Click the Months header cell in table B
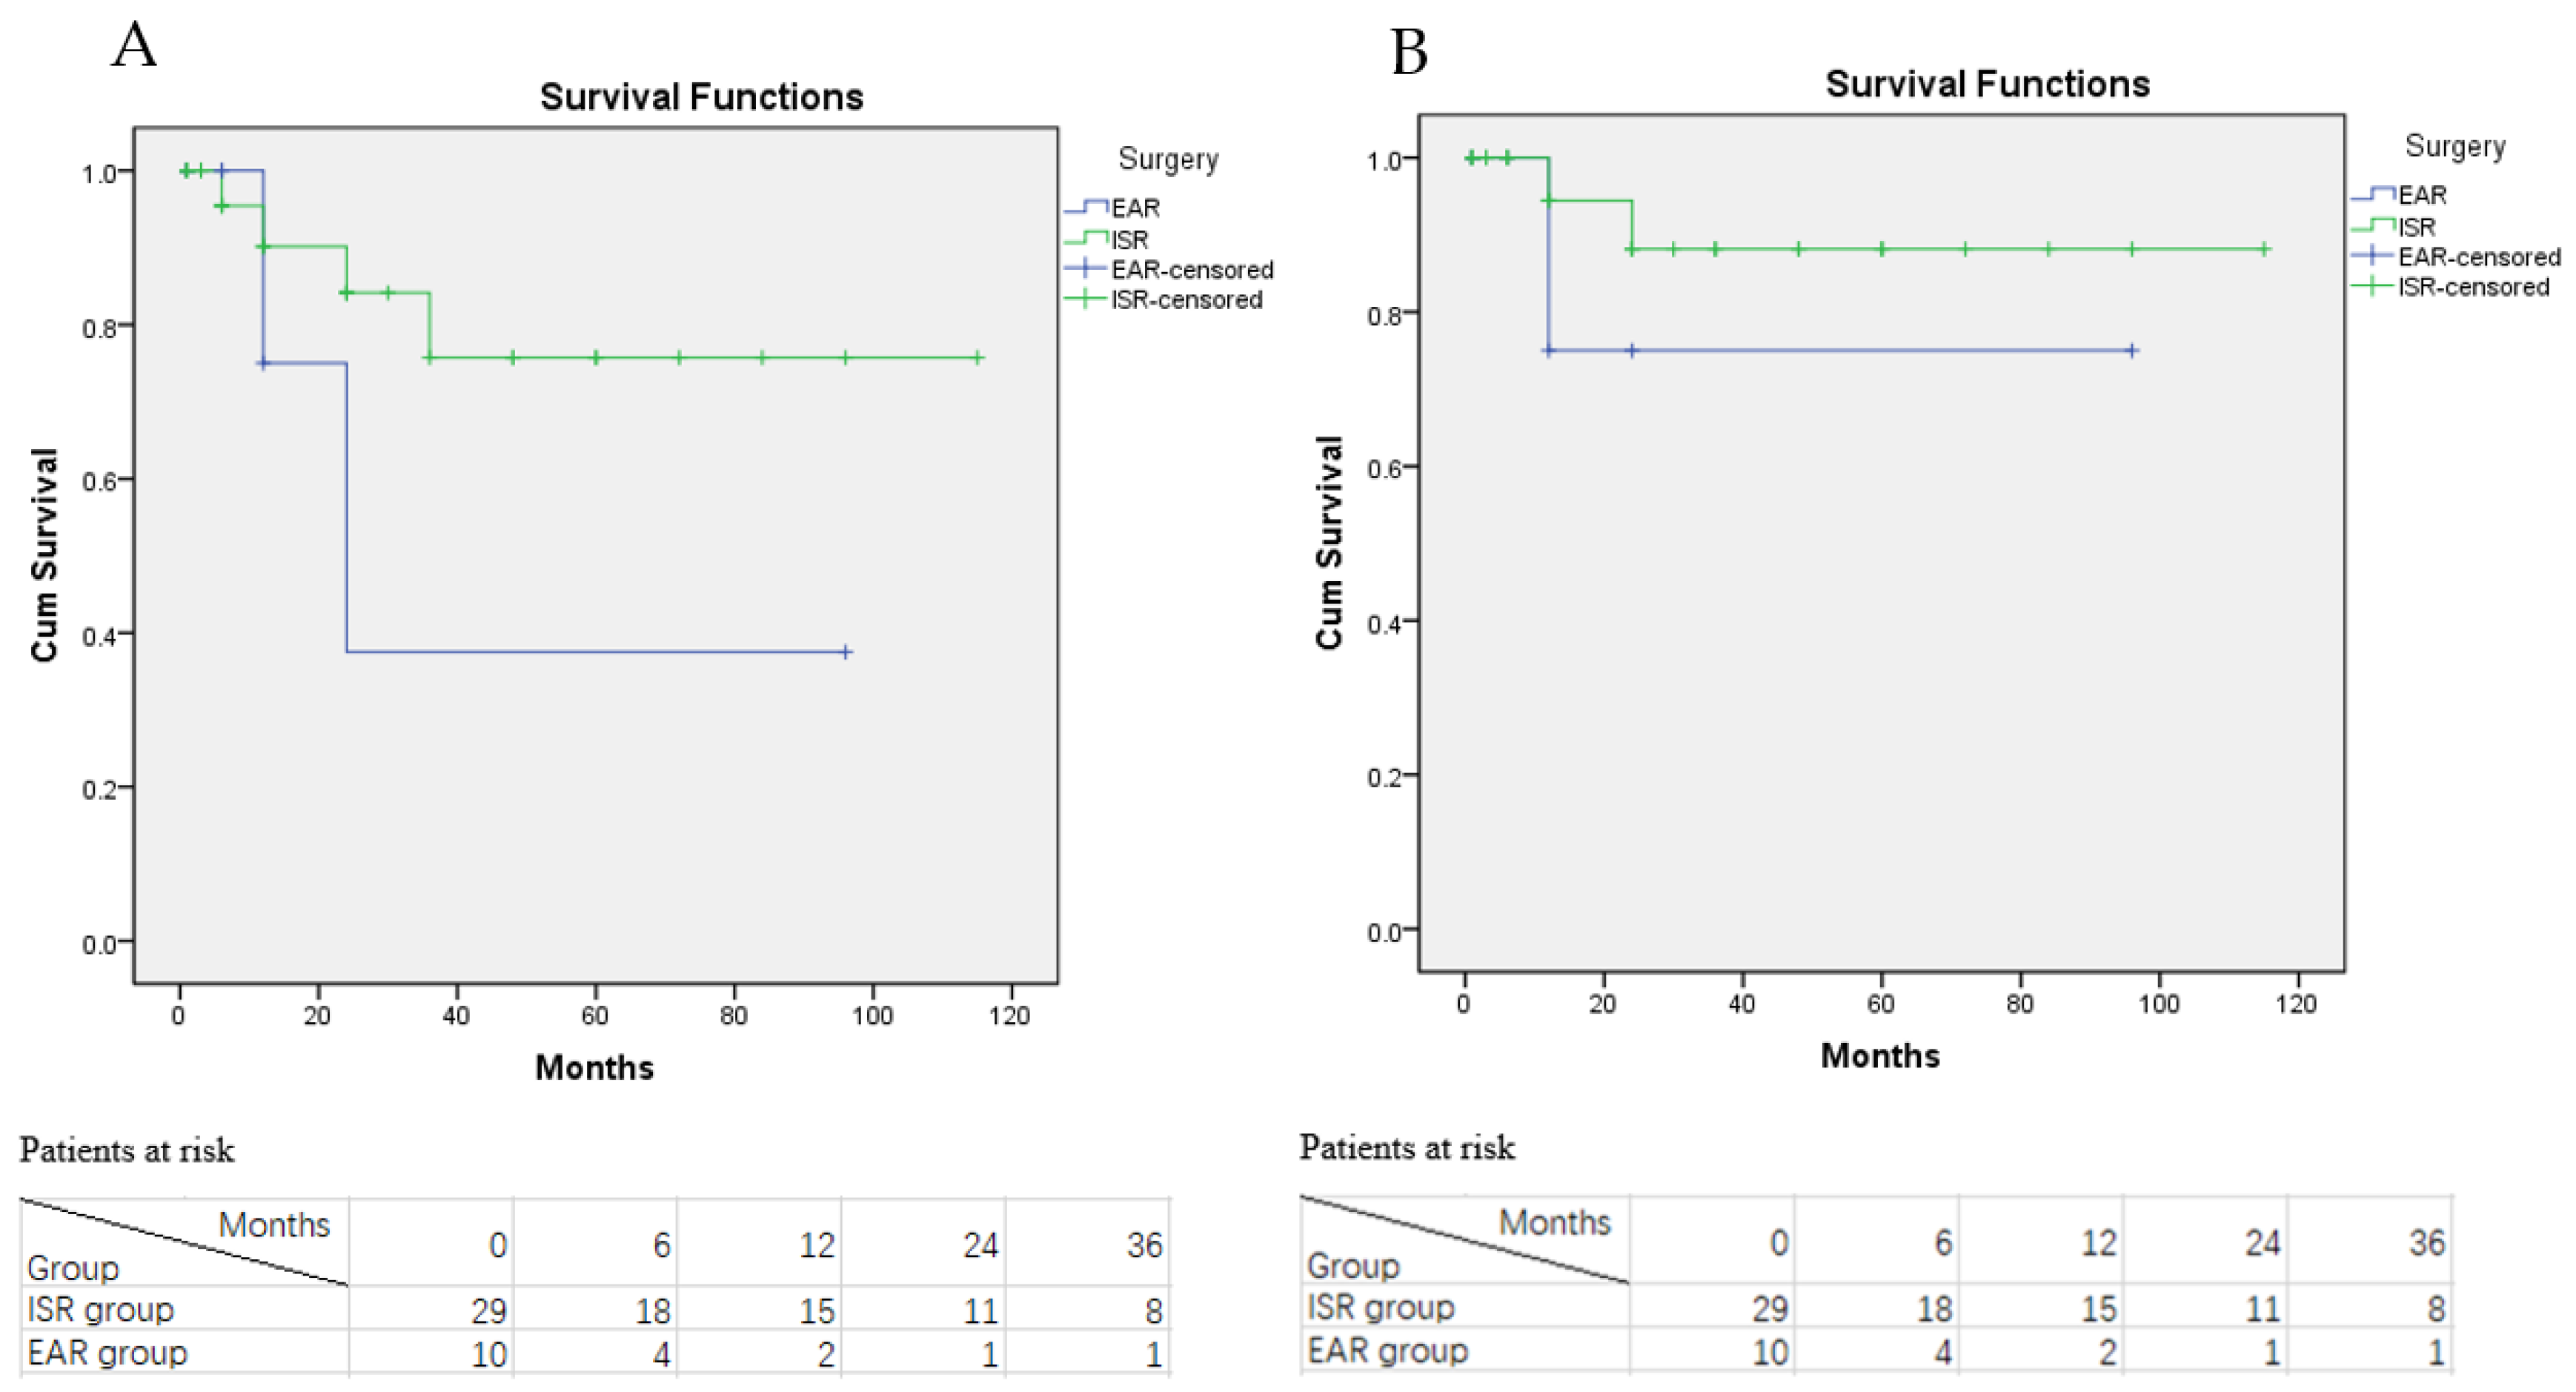The image size is (2576, 1392). pos(1555,1222)
